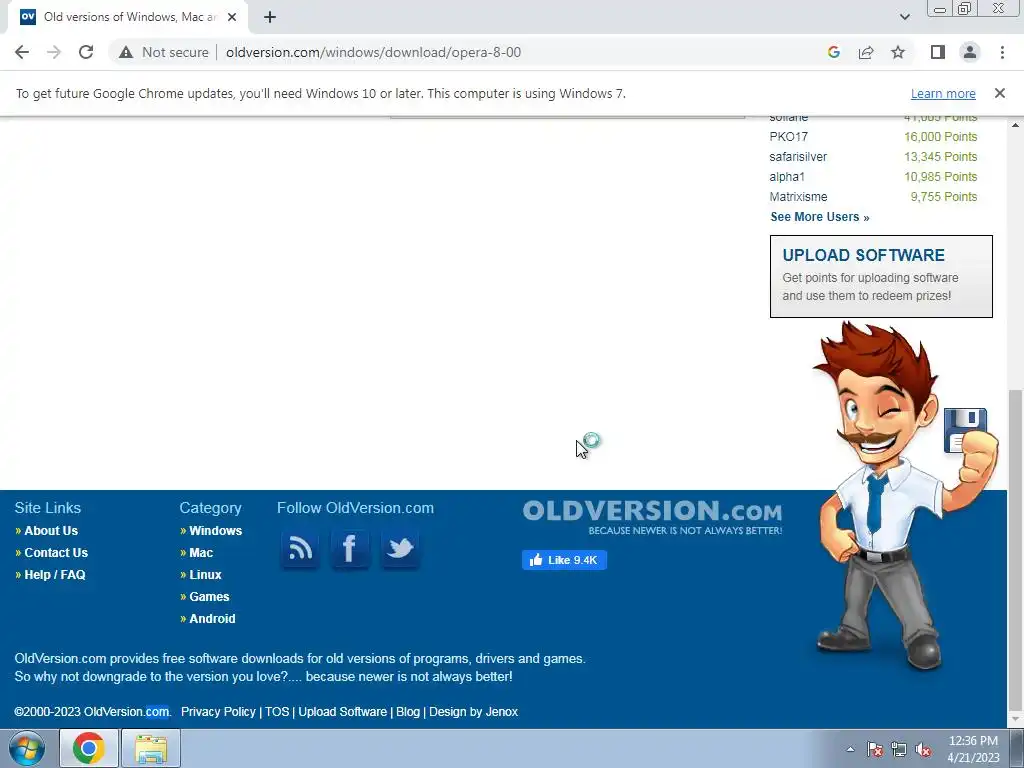Open Chrome three-dot menu
Viewport: 1024px width, 768px height.
(x=1002, y=52)
